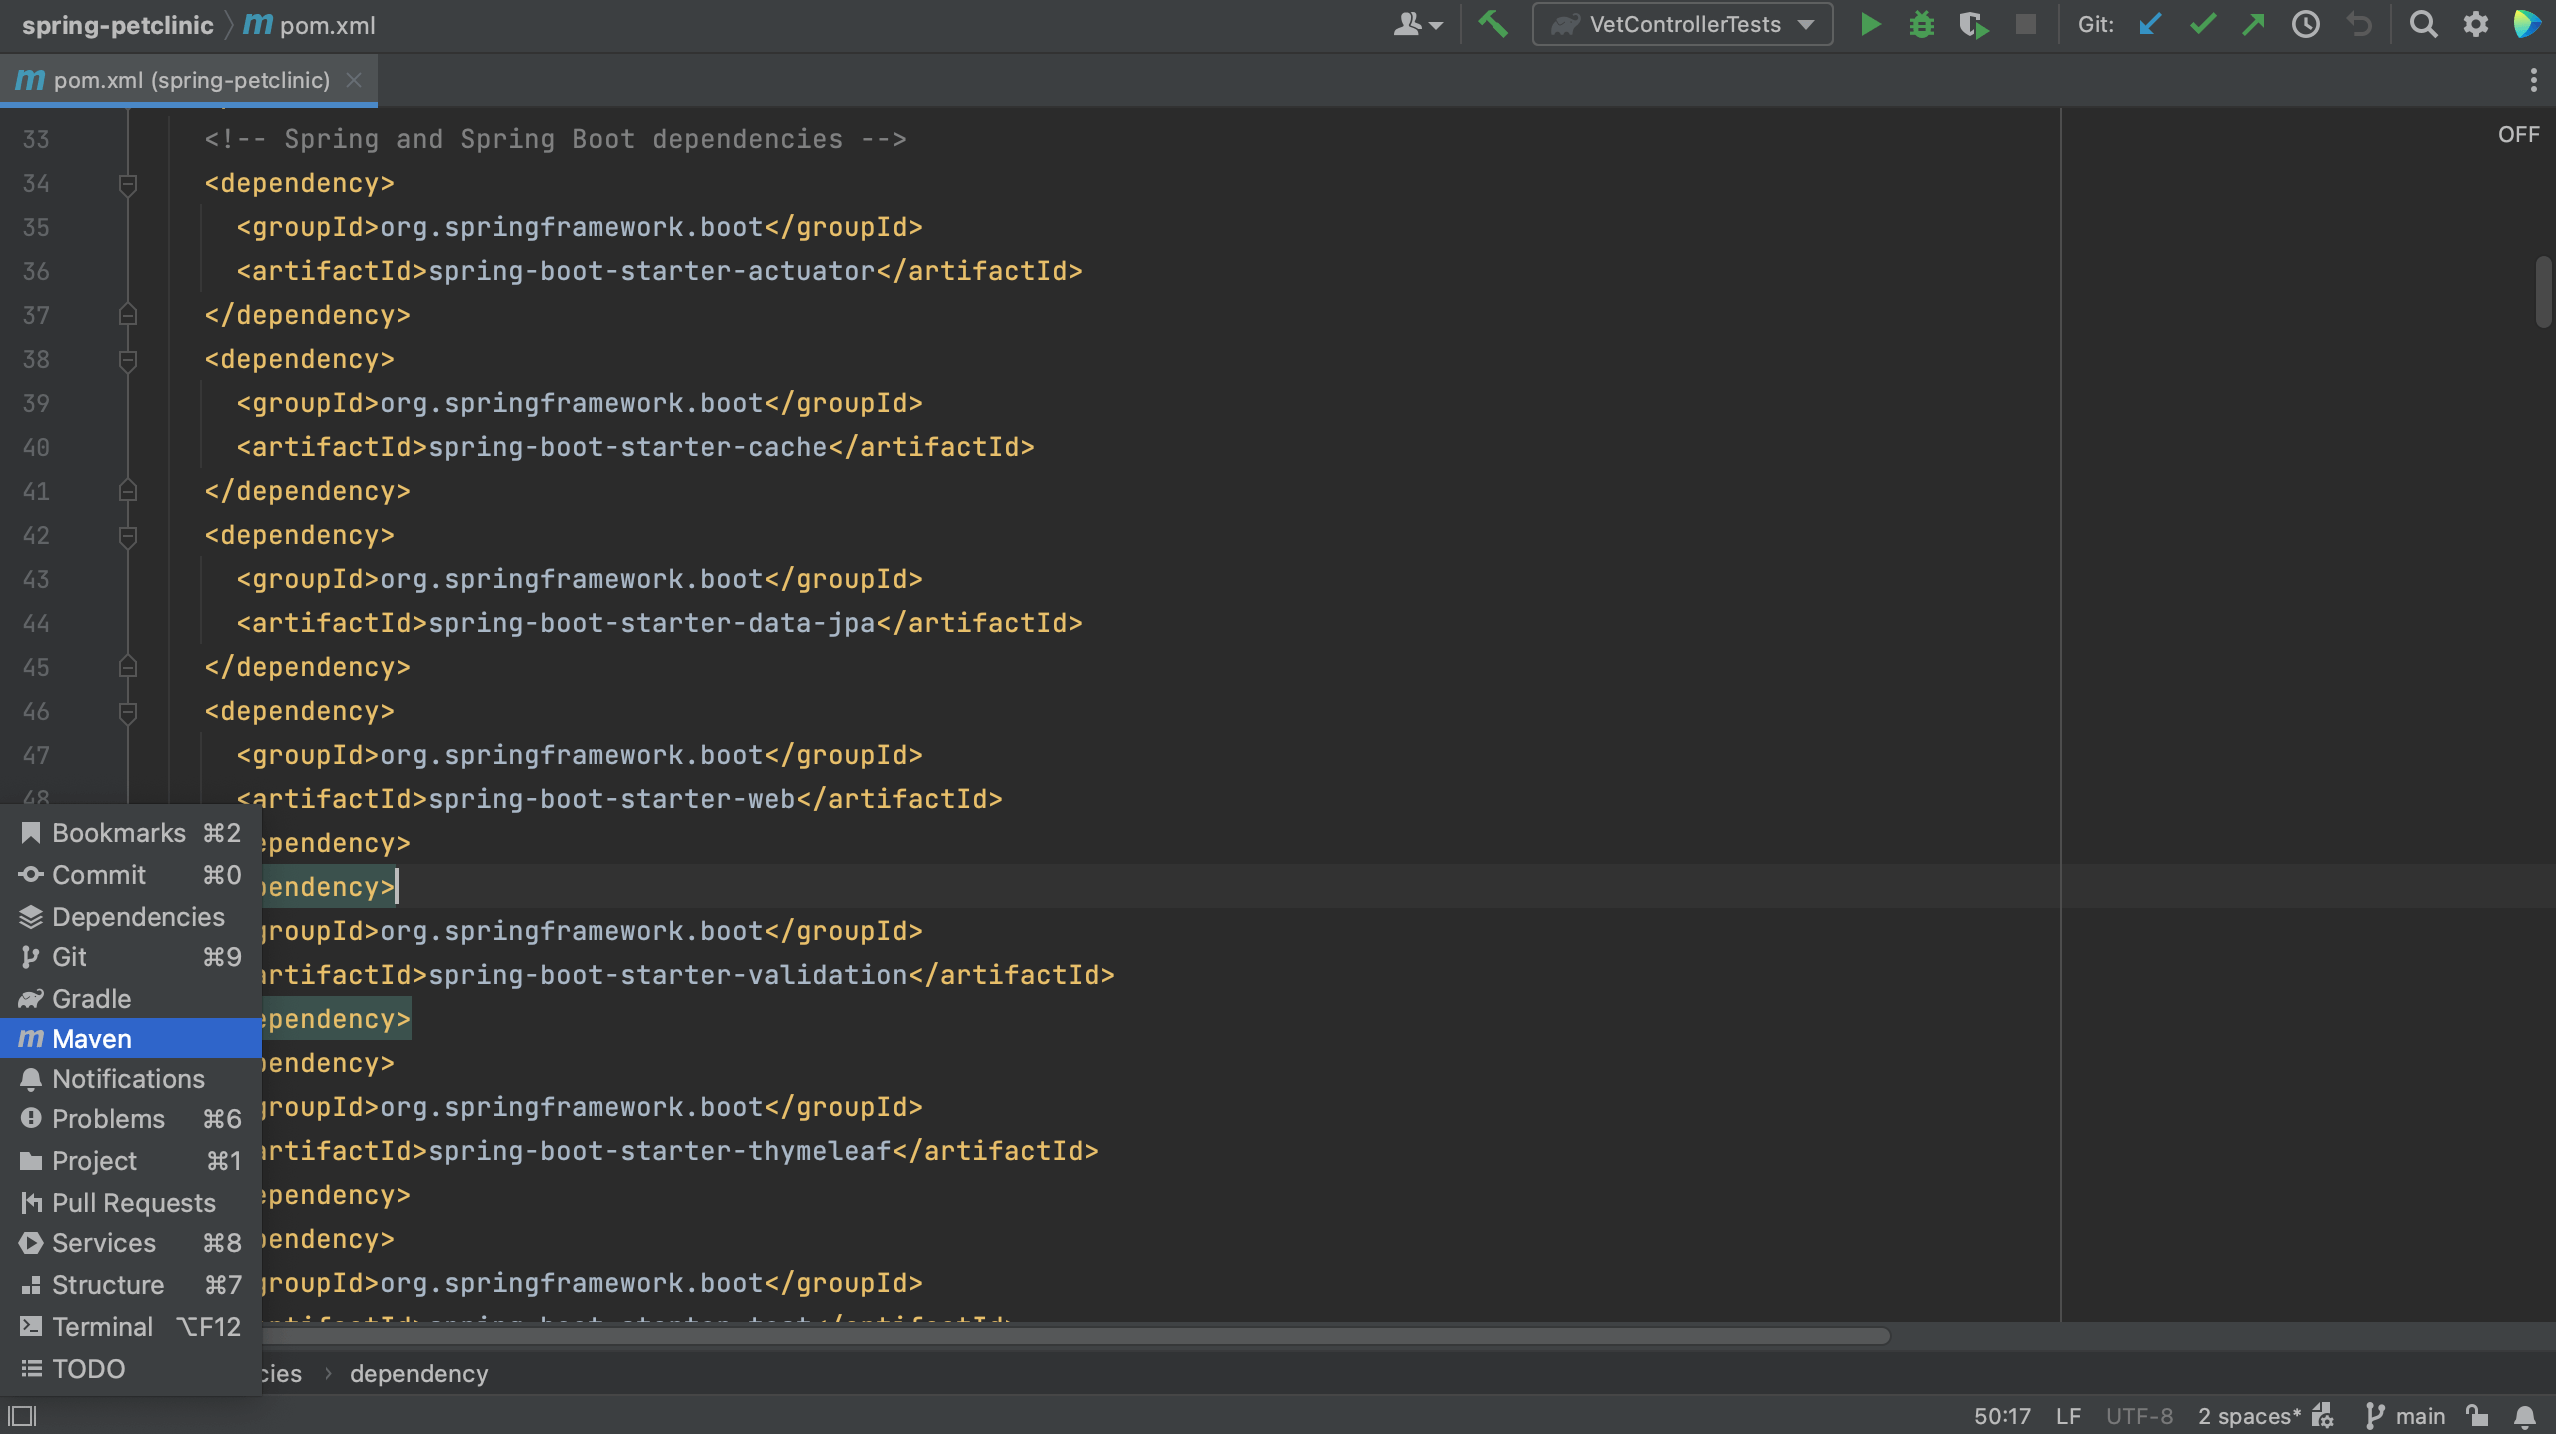The width and height of the screenshot is (2556, 1434).
Task: Open the Code With Me user dropdown
Action: 1417,24
